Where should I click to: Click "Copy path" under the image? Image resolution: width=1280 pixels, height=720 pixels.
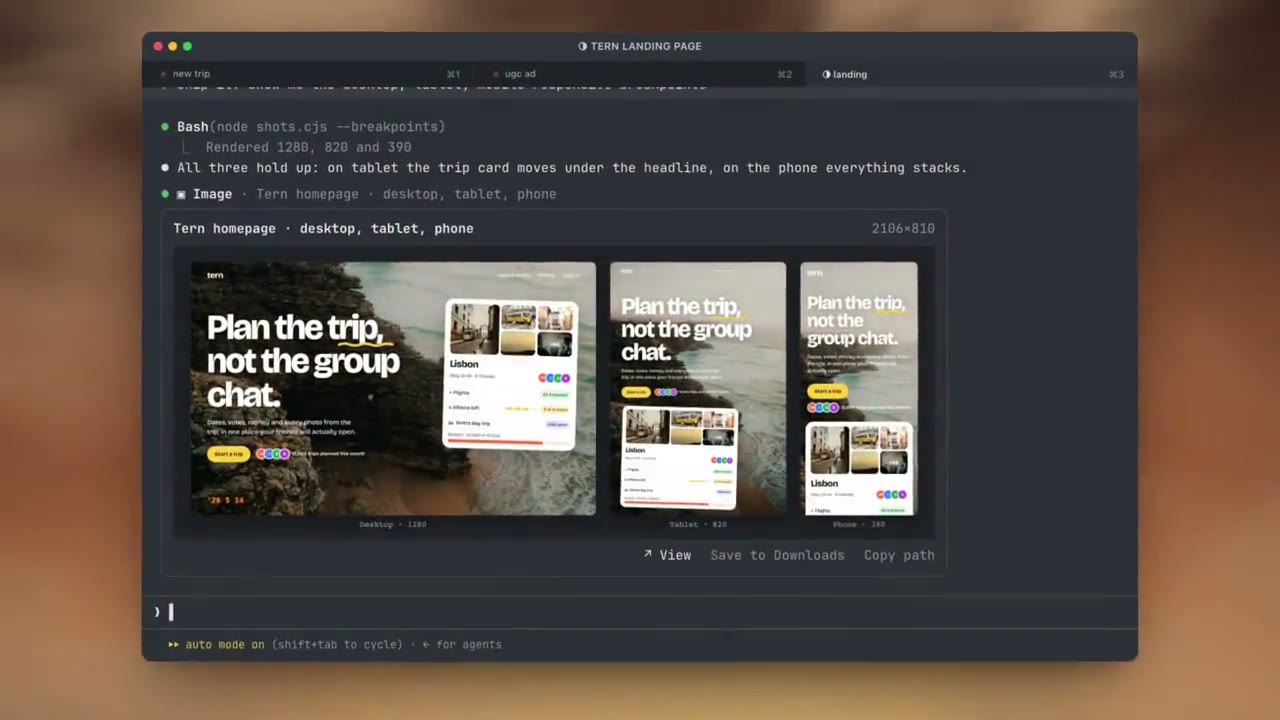coord(899,555)
